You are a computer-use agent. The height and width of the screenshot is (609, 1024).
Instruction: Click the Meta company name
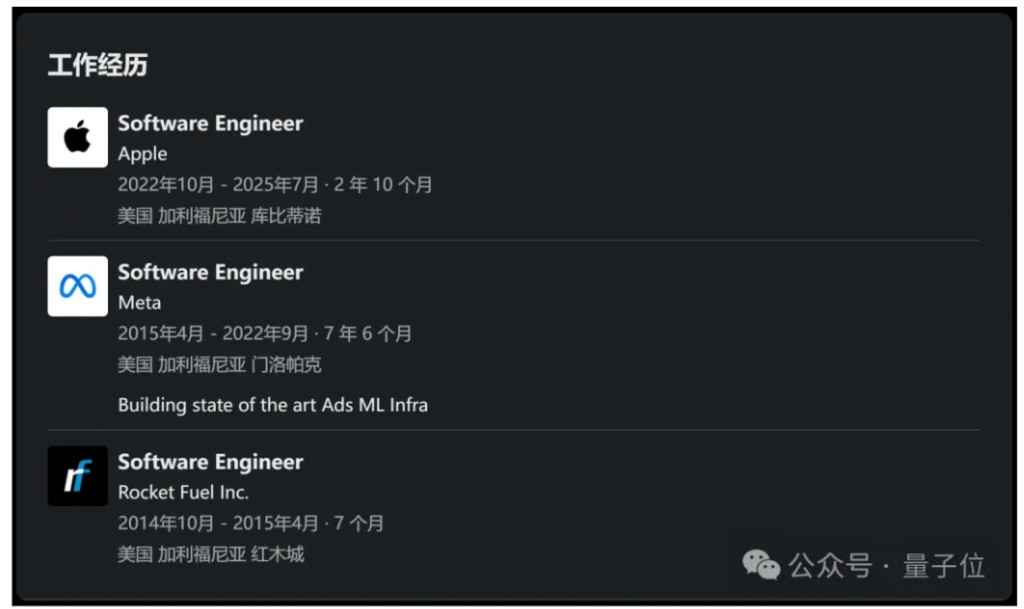point(139,302)
